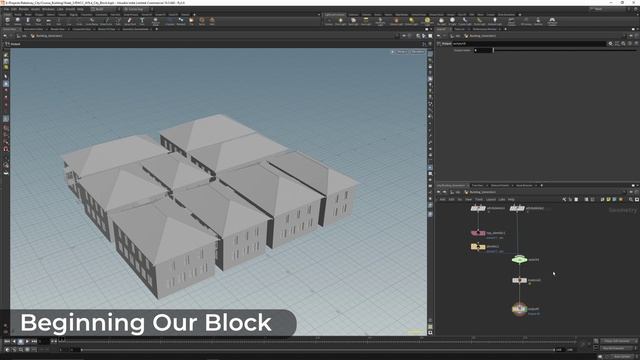Image resolution: width=640 pixels, height=360 pixels.
Task: Open network editor Tools menu
Action: tap(479, 199)
